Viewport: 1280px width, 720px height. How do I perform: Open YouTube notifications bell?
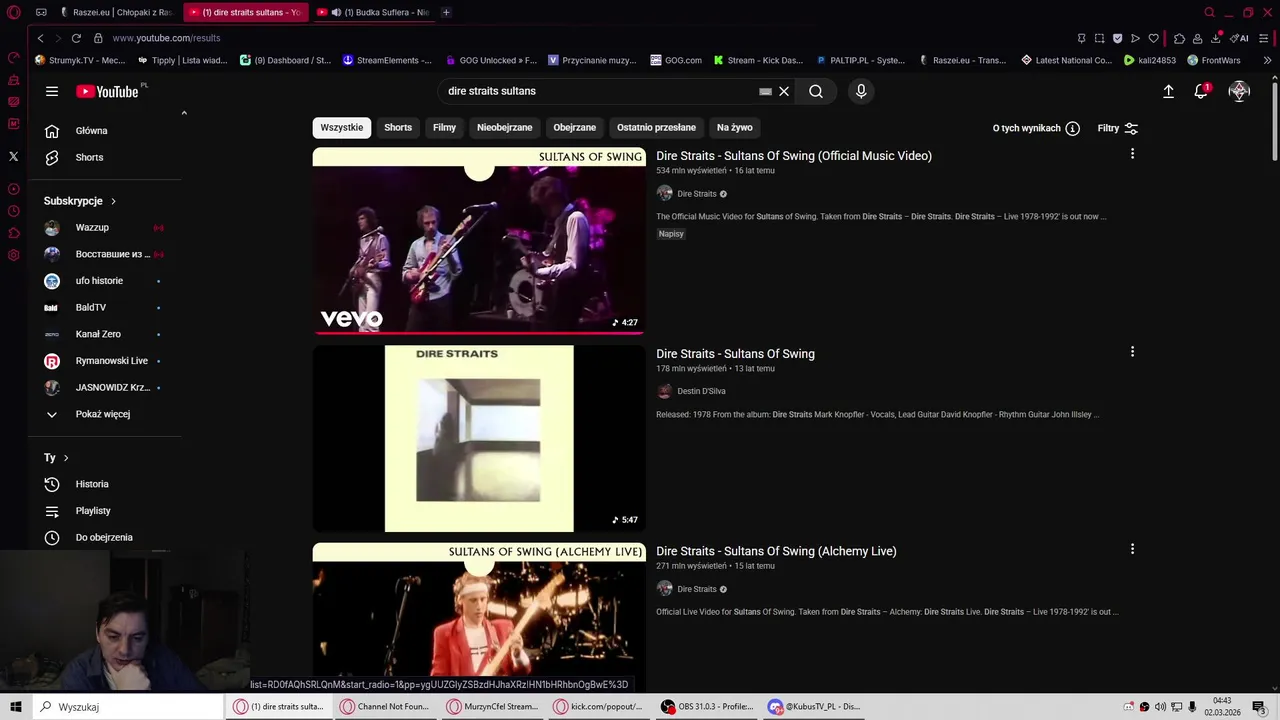tap(1201, 91)
